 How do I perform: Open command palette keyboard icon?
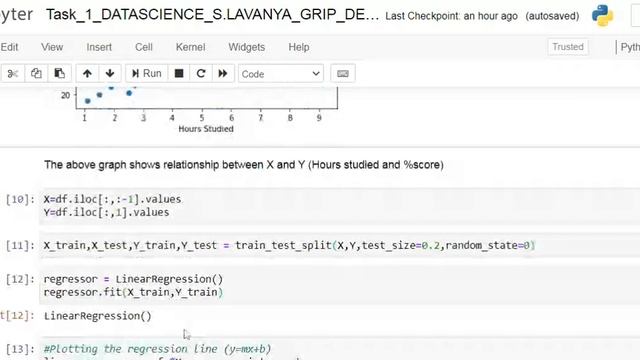342,74
